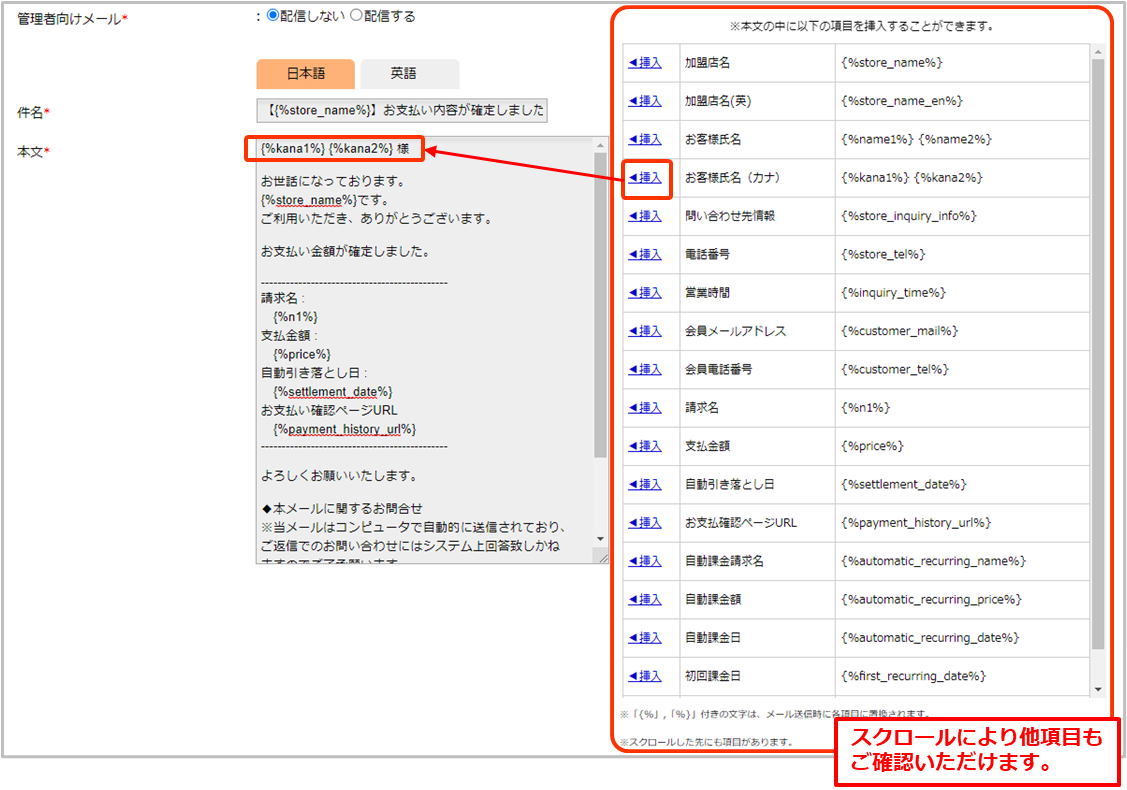Click the variable list scrollbar up arrow

(1098, 51)
